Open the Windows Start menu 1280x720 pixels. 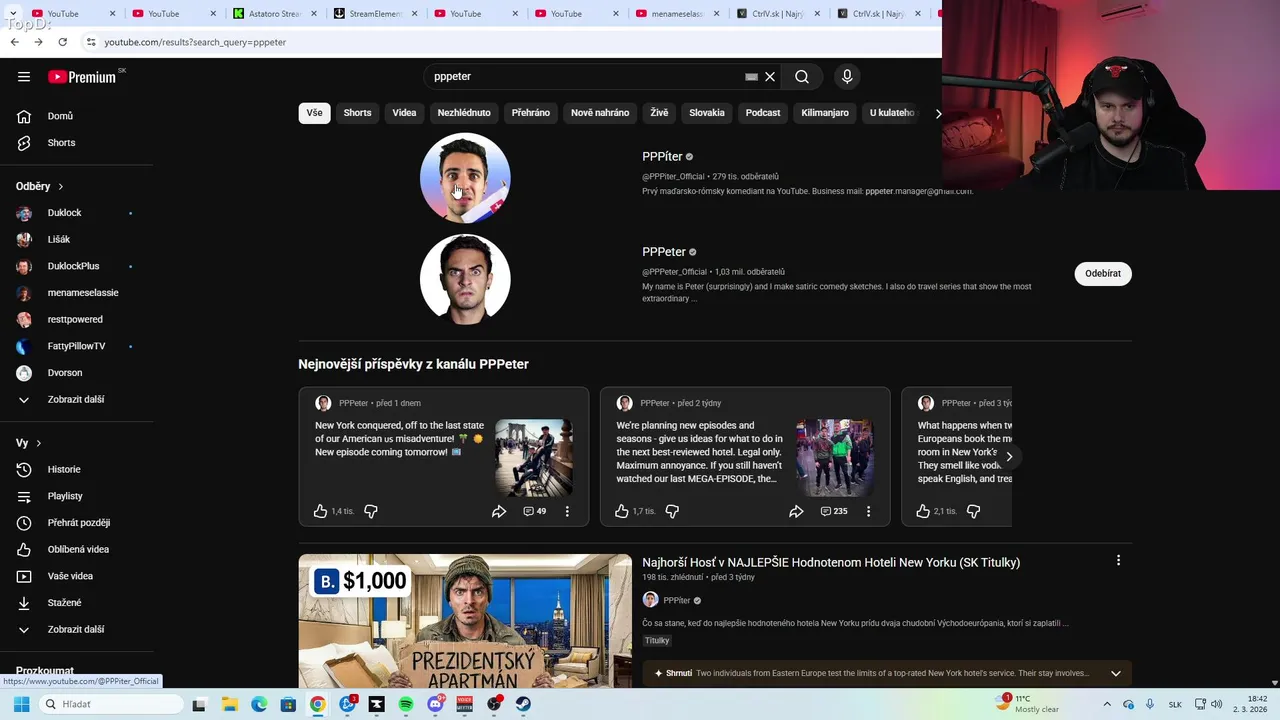pyautogui.click(x=21, y=704)
